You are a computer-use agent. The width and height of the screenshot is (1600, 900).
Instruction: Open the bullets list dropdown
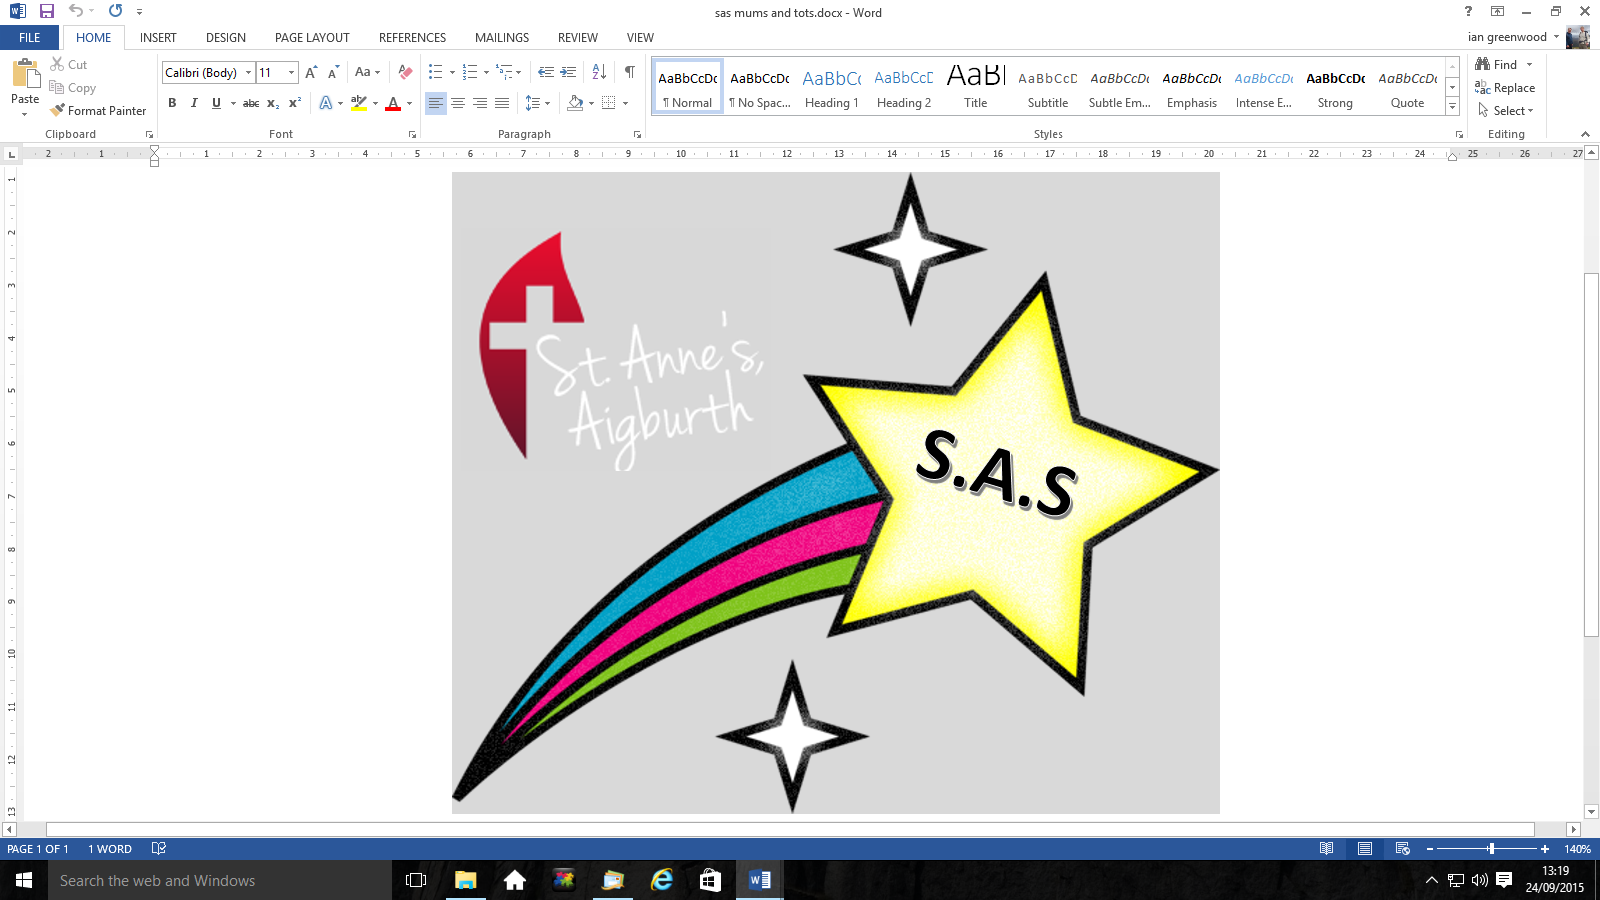click(x=452, y=72)
